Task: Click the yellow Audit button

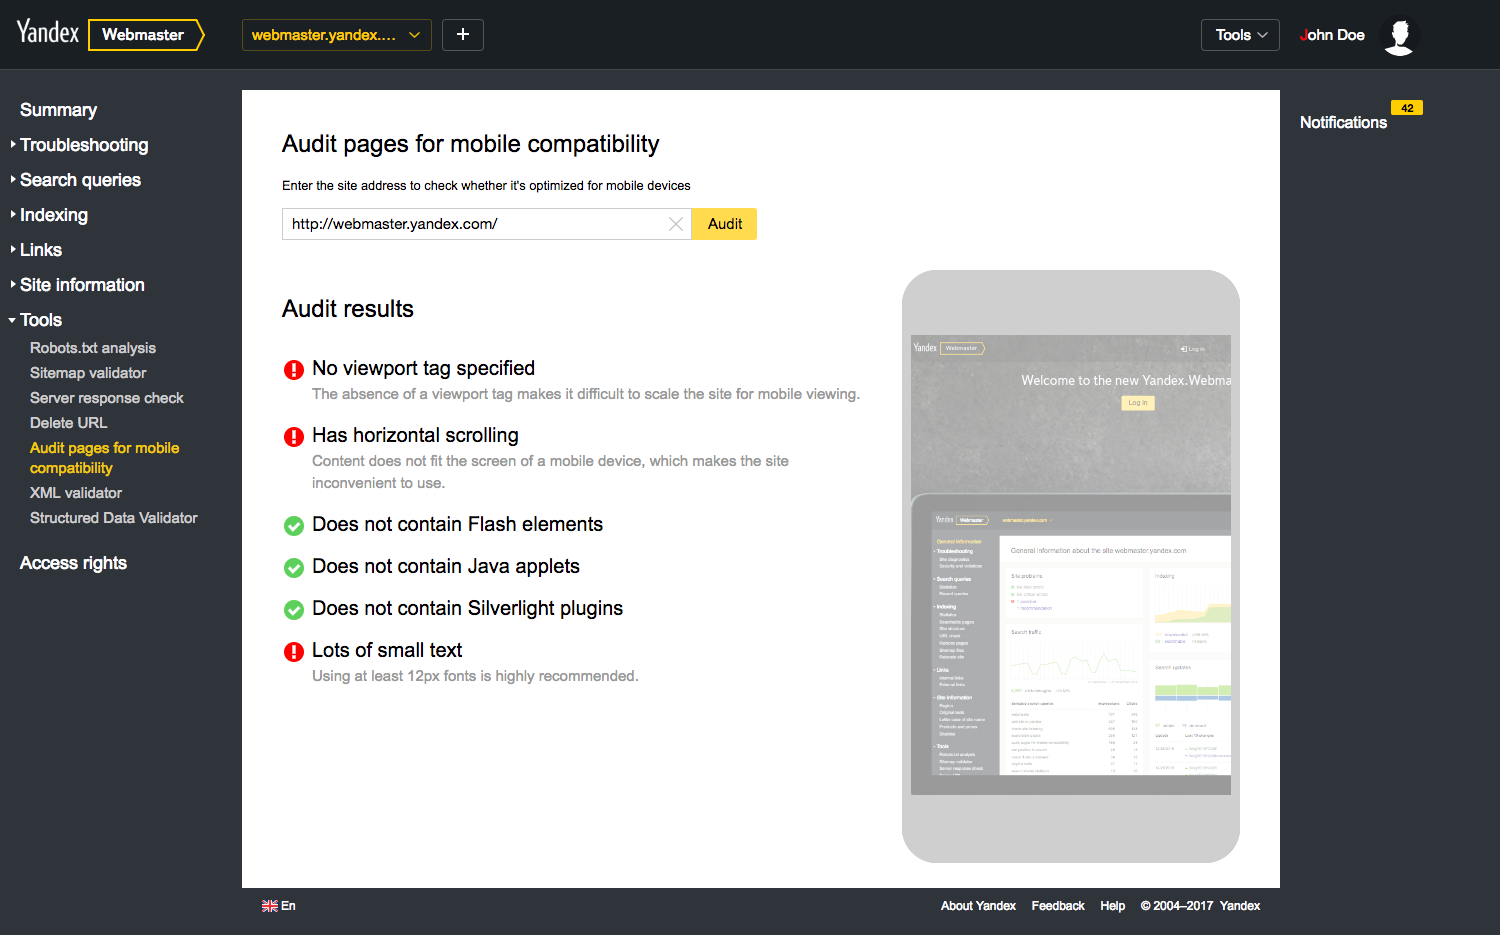Action: (725, 224)
